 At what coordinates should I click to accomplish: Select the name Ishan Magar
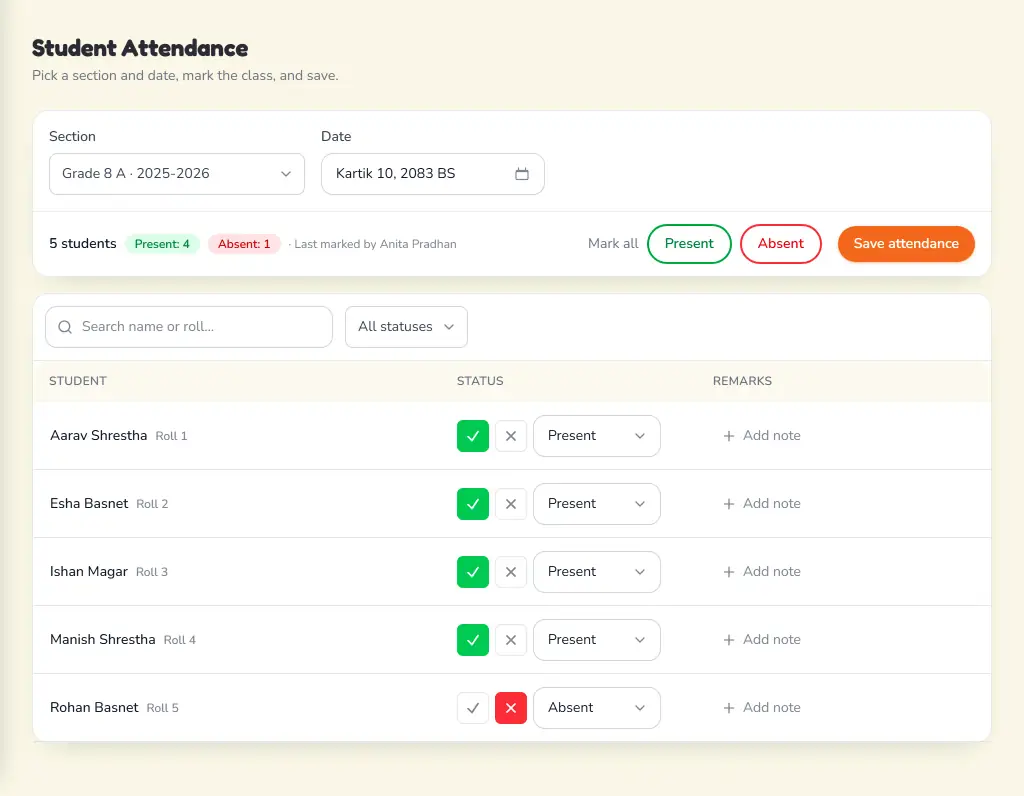(89, 571)
